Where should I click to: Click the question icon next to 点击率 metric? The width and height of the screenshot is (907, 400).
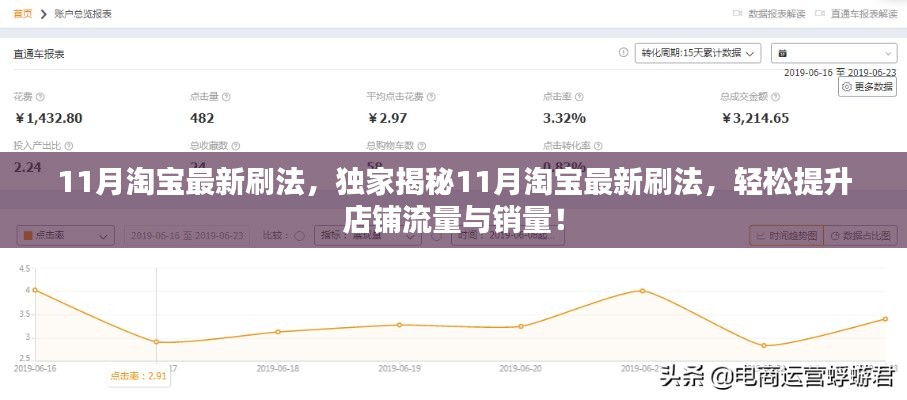pyautogui.click(x=579, y=97)
